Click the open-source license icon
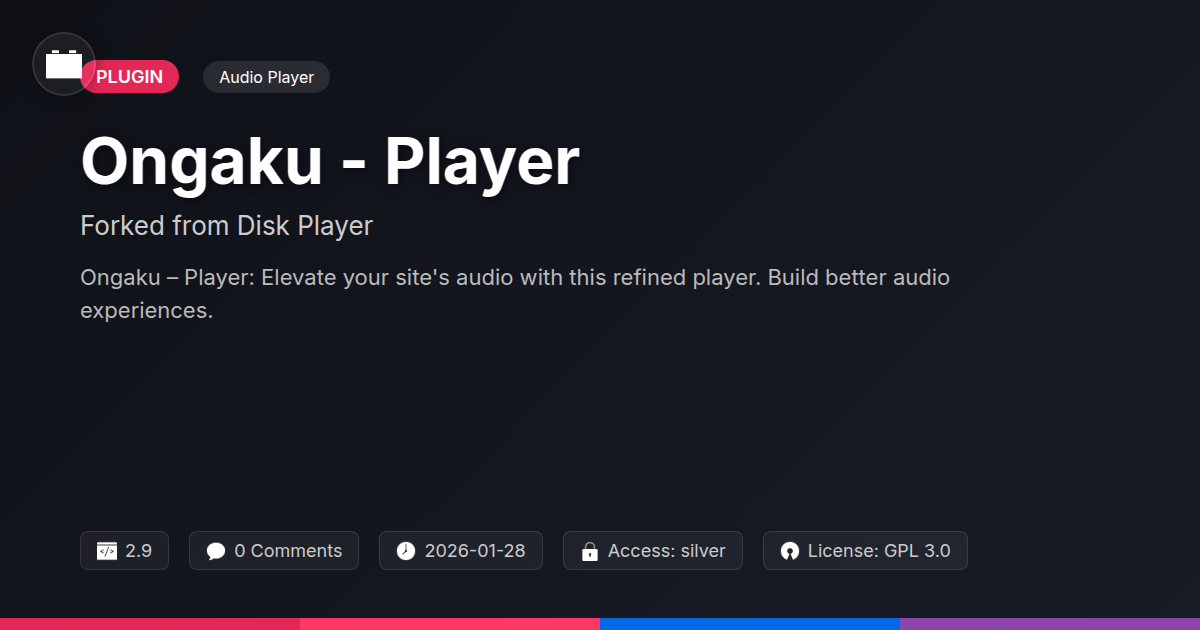This screenshot has height=630, width=1200. coord(790,551)
